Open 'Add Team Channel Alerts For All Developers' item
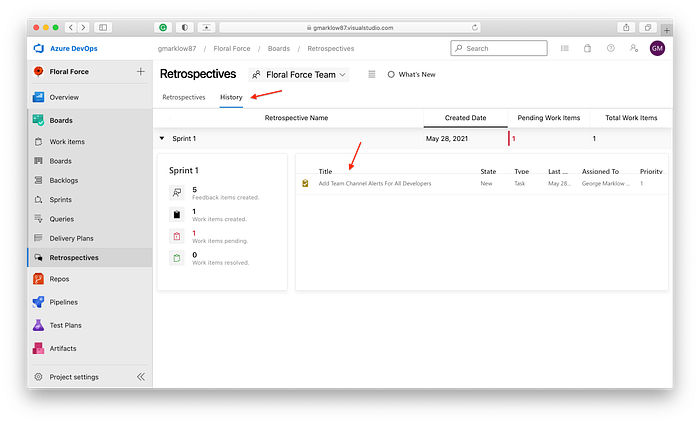 tap(375, 183)
